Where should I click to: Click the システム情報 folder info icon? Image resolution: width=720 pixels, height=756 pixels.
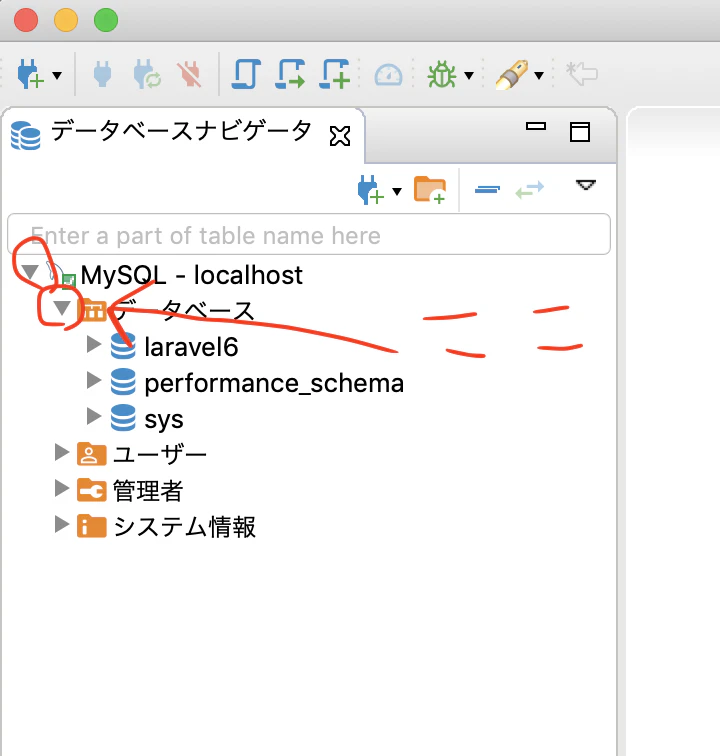point(92,526)
